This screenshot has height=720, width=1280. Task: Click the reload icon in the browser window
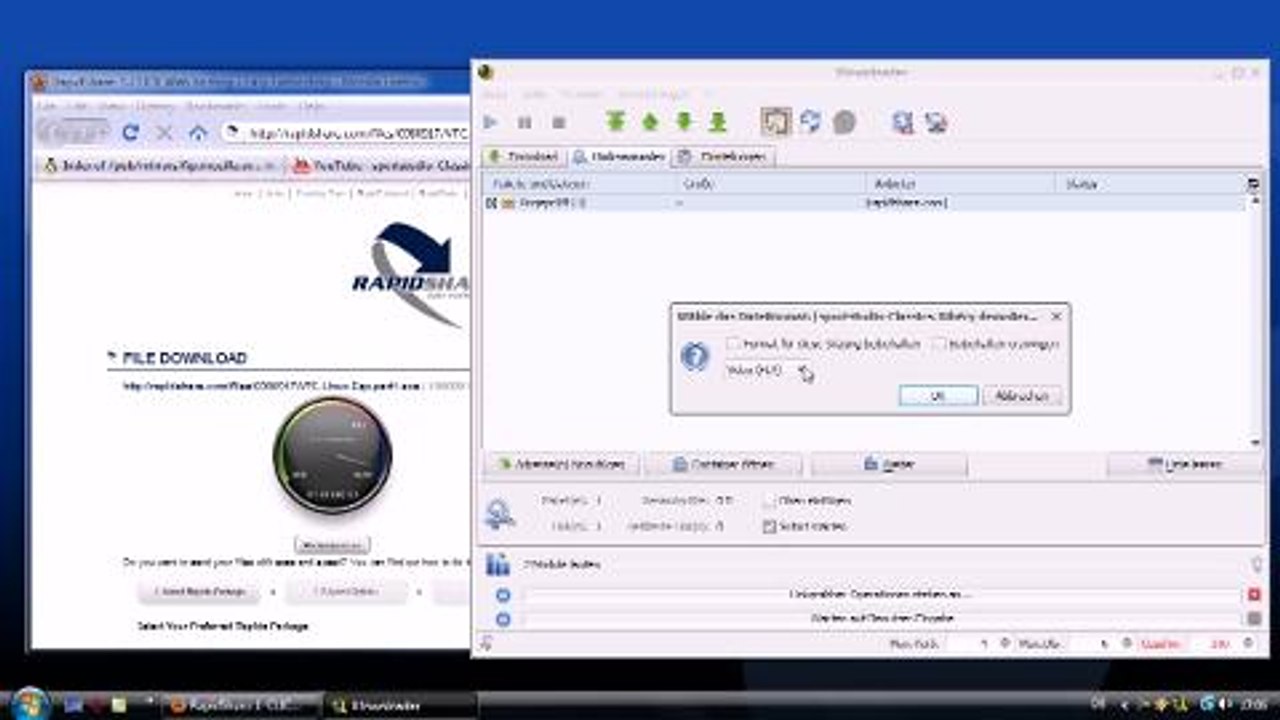130,132
